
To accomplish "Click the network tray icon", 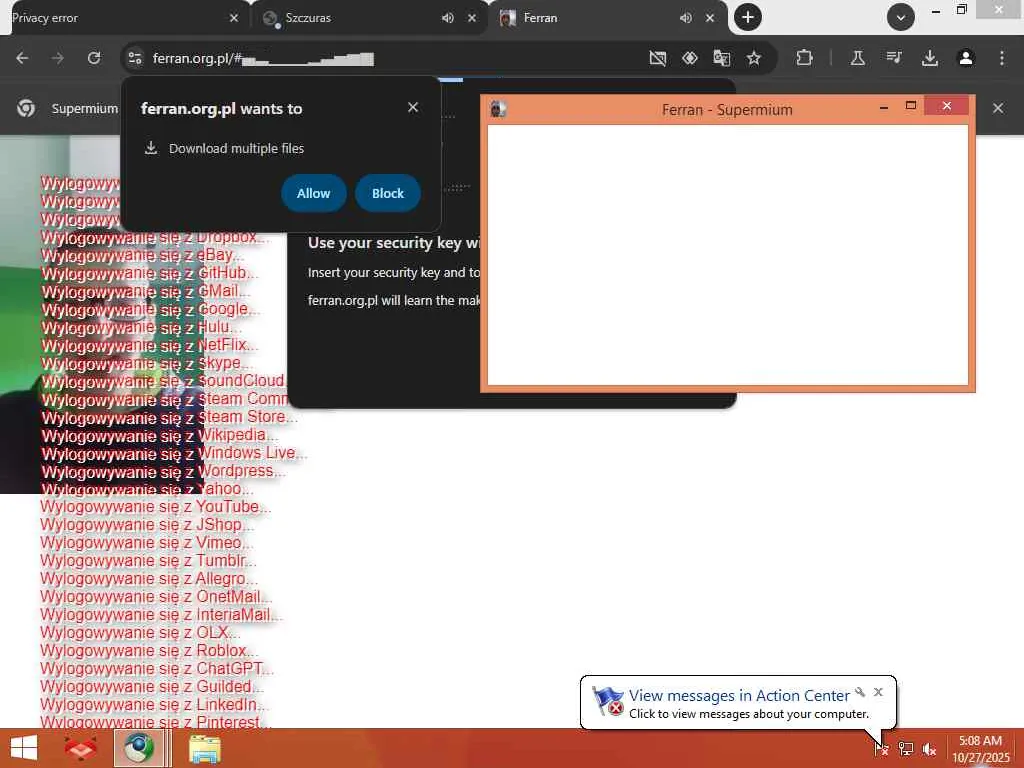I will click(x=906, y=749).
